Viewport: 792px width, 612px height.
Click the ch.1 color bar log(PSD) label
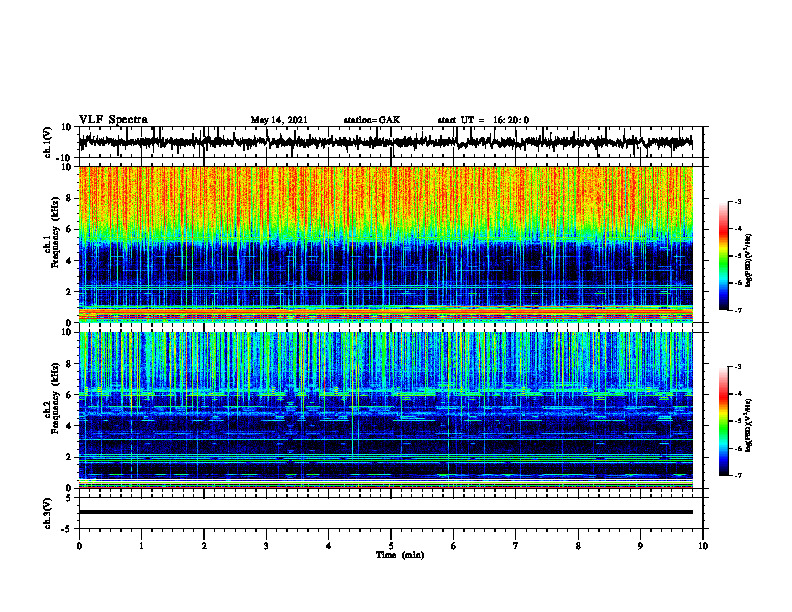coord(749,261)
